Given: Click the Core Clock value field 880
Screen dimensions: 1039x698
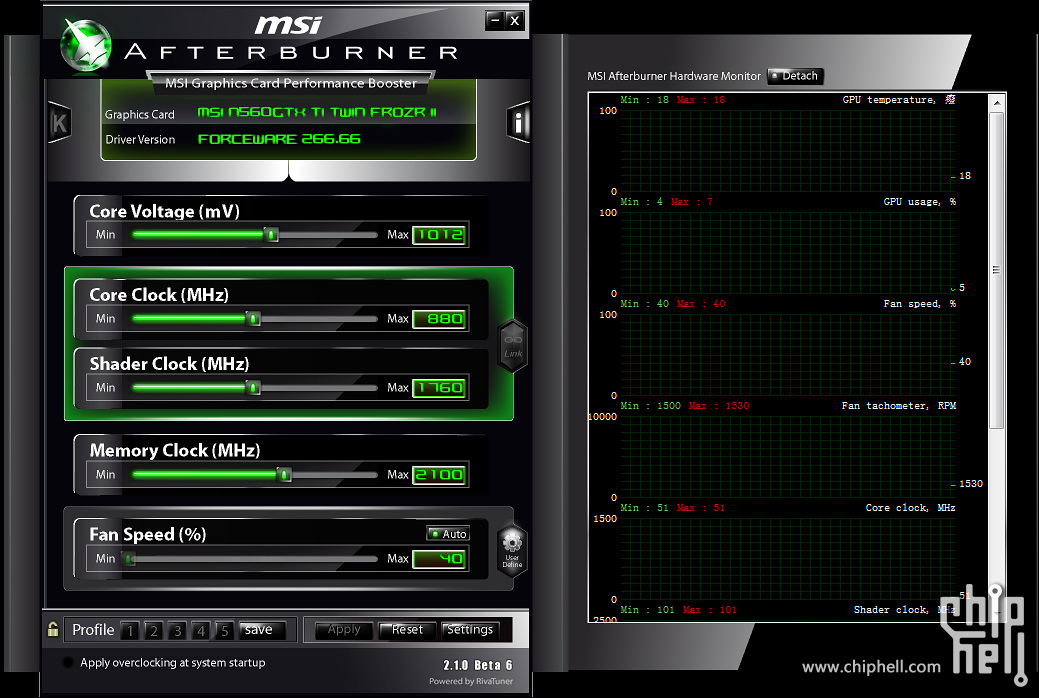Looking at the screenshot, I should pos(440,319).
